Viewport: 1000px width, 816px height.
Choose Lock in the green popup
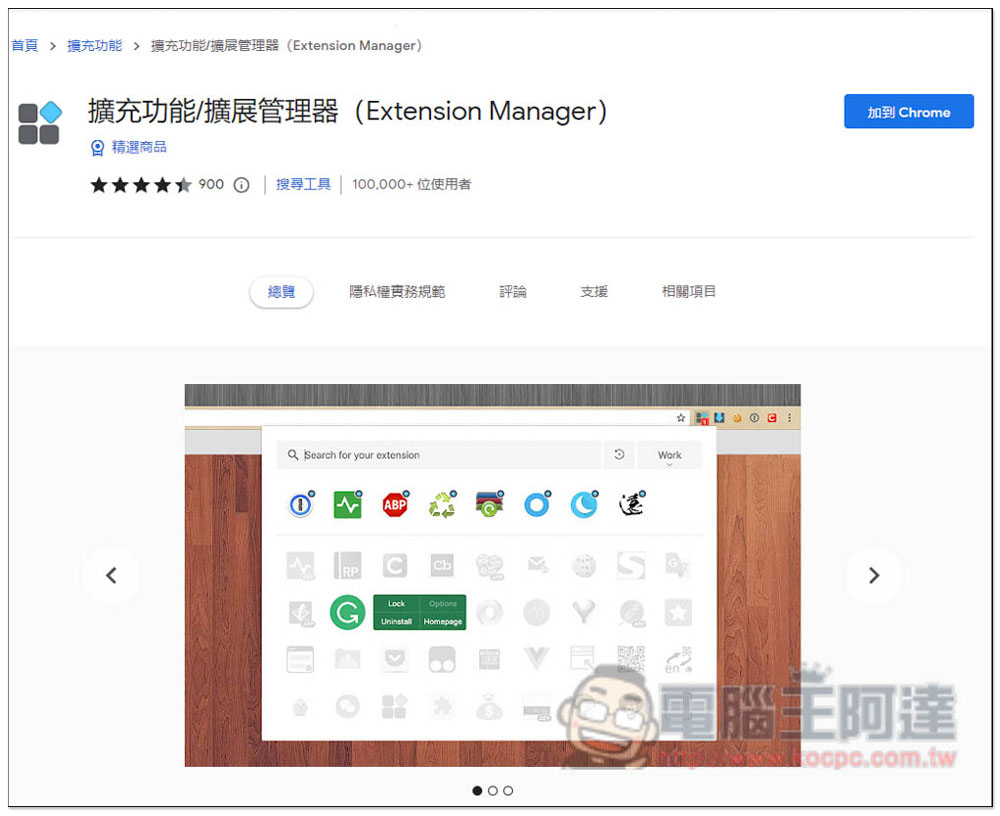[396, 604]
